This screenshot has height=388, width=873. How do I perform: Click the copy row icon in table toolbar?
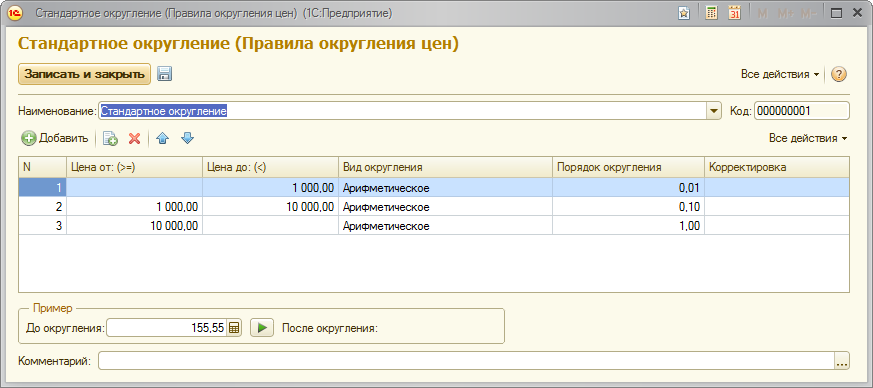pos(111,139)
